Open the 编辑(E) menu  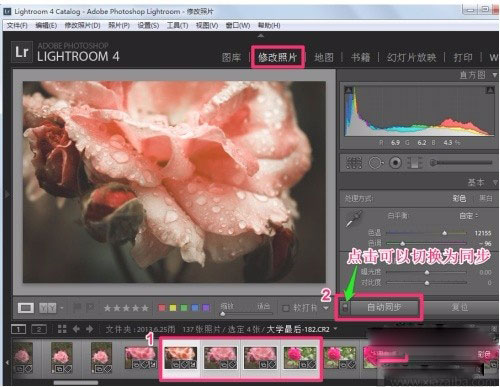pos(46,25)
